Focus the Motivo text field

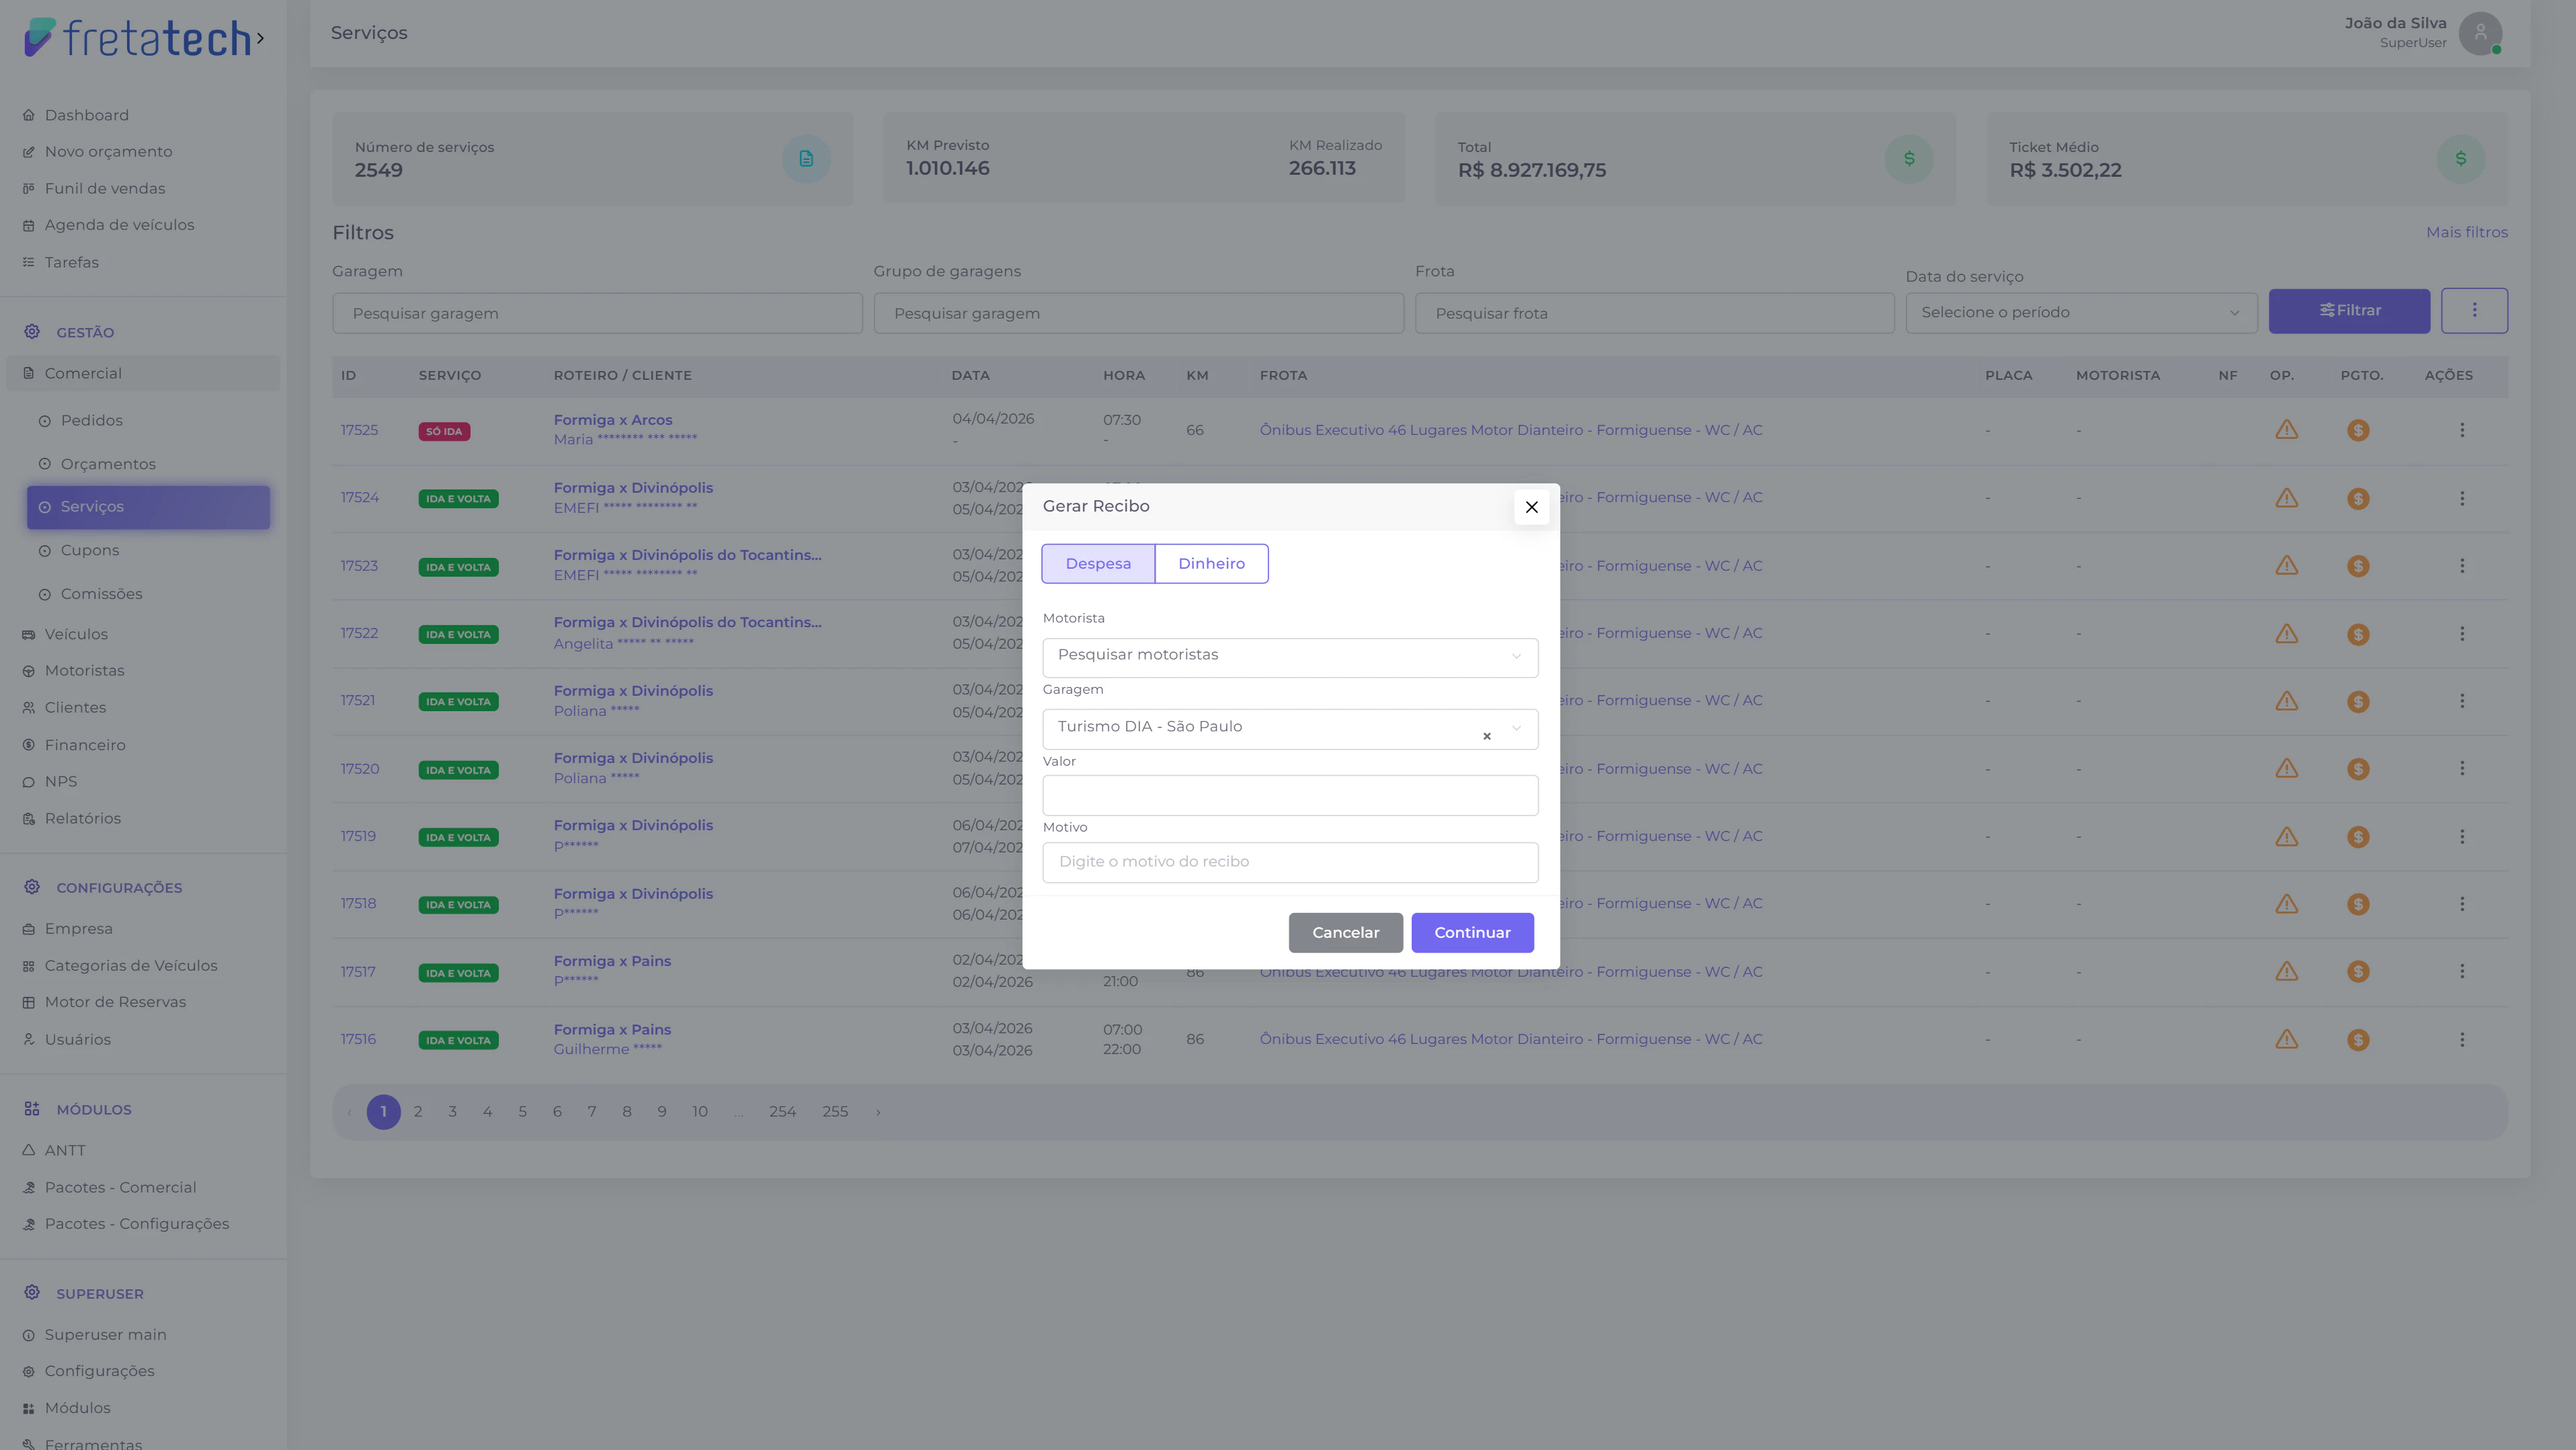(x=1289, y=862)
